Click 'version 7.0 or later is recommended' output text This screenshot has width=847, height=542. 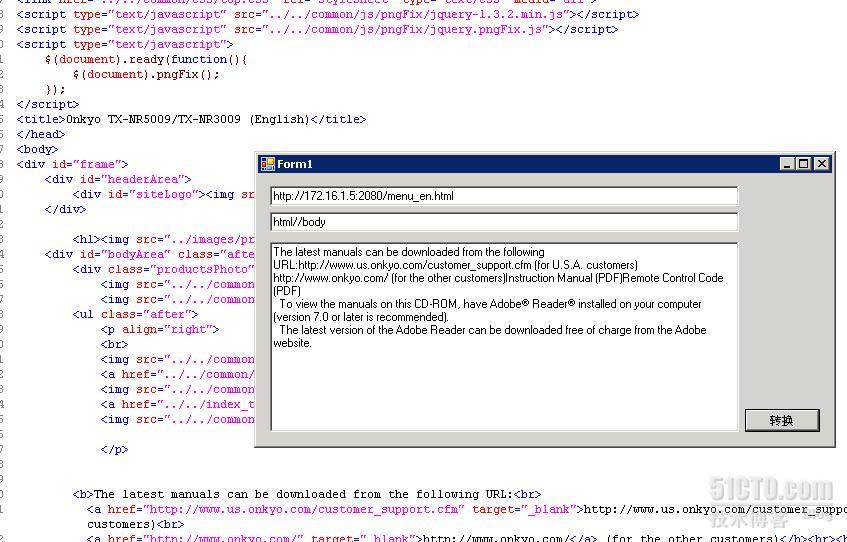tap(361, 317)
